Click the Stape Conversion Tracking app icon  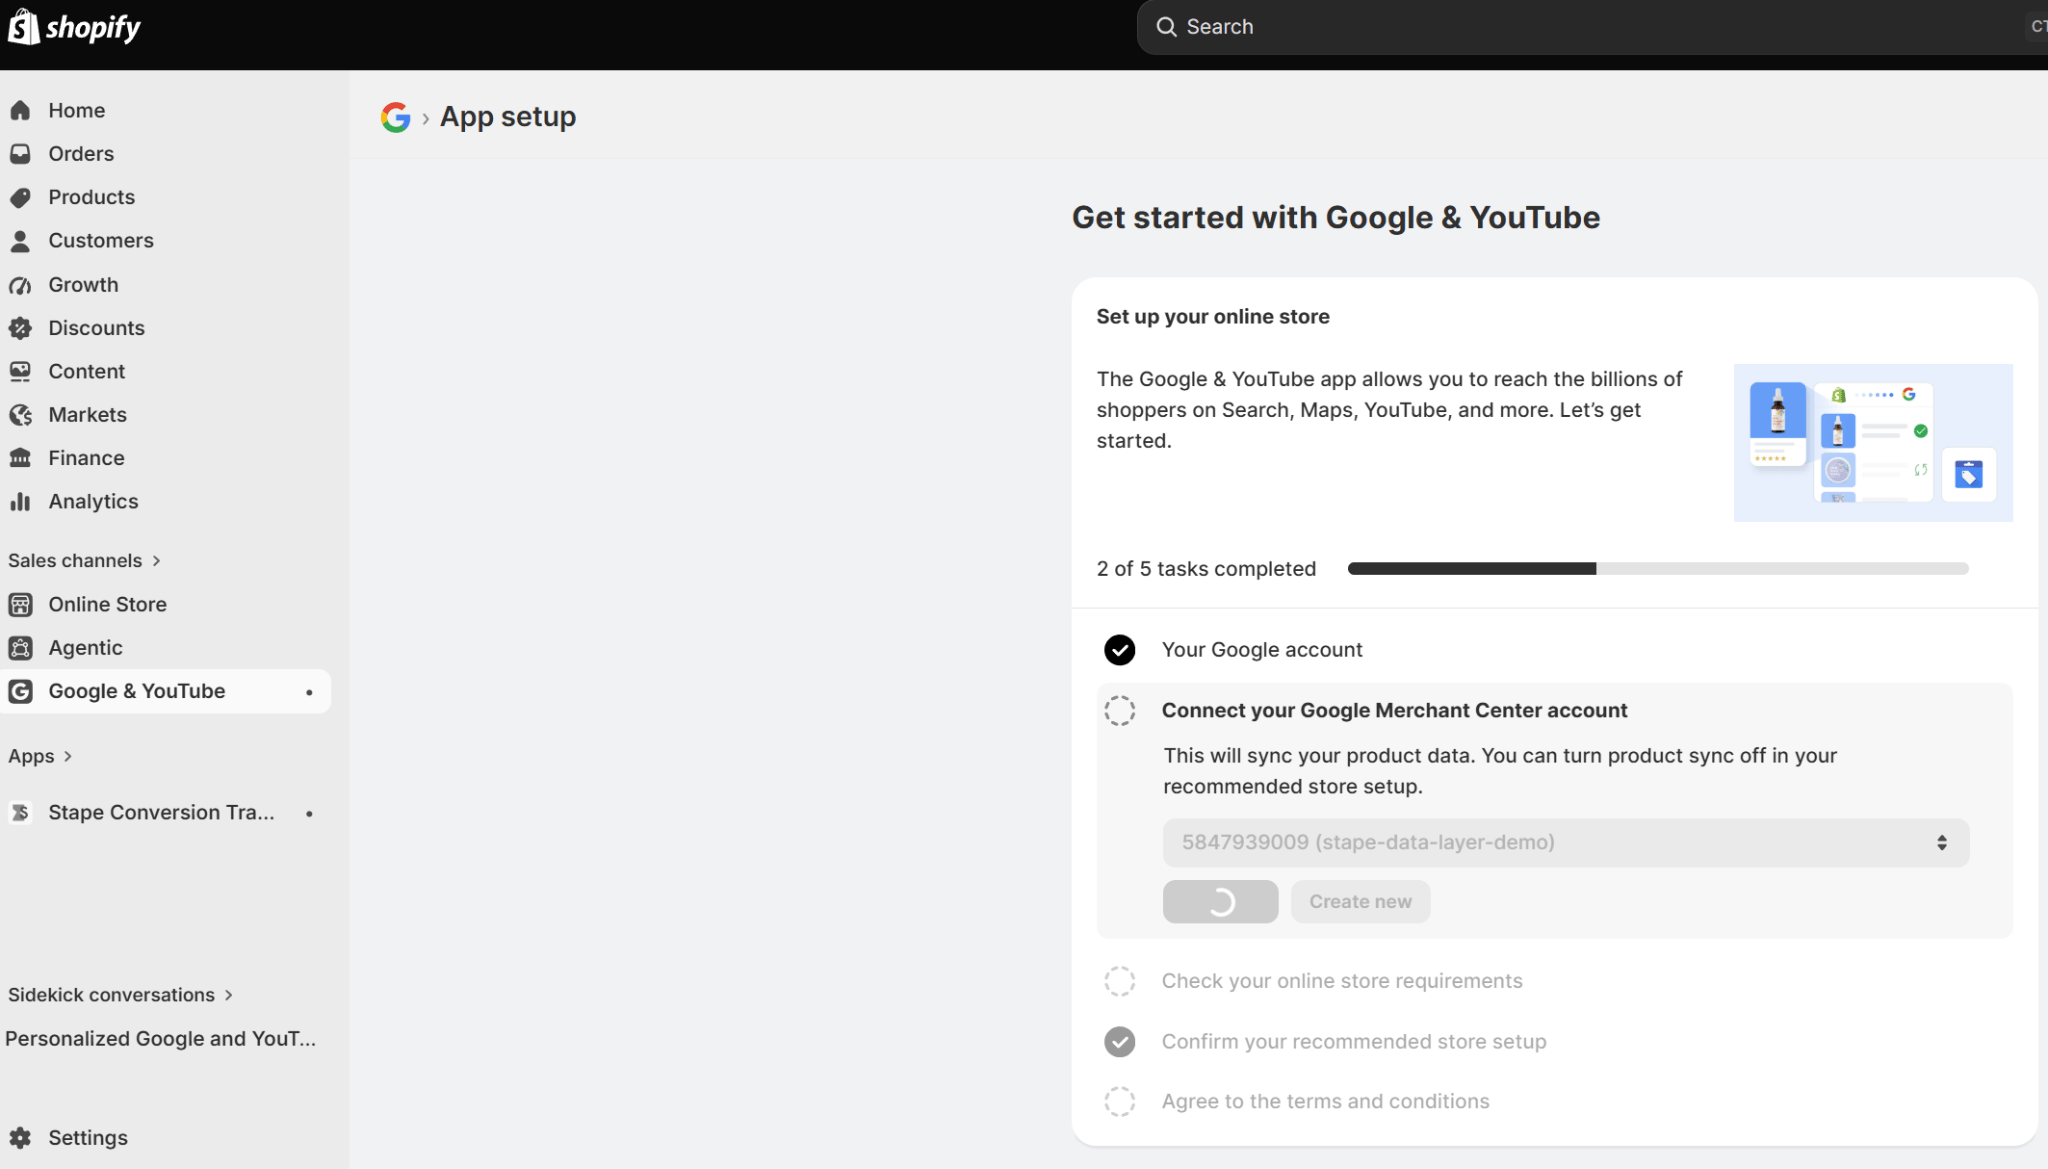click(x=20, y=813)
